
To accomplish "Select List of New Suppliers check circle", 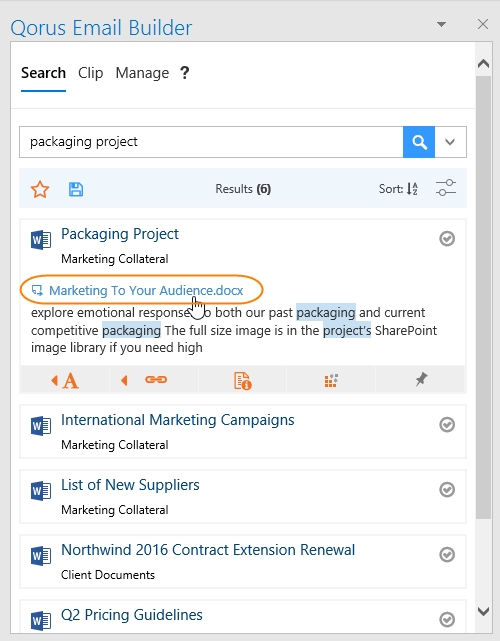I will click(447, 489).
